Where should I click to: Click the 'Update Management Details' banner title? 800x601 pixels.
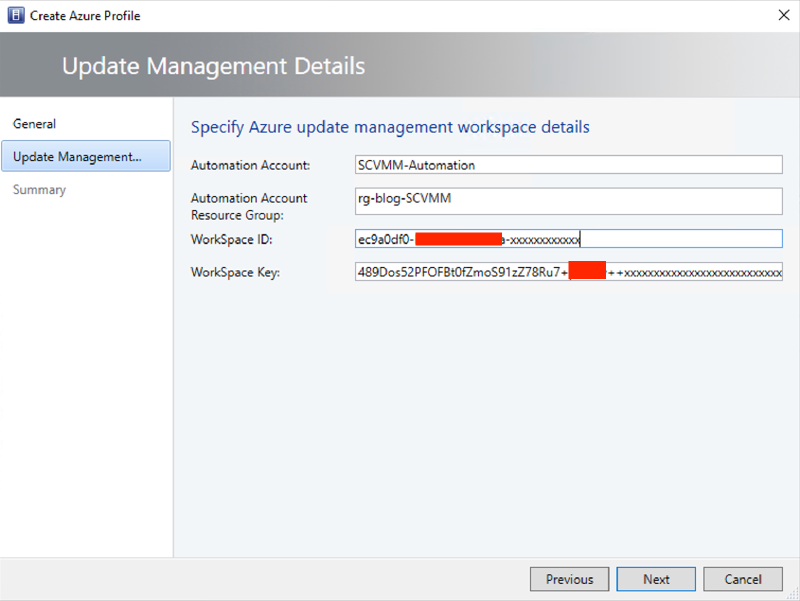(213, 66)
